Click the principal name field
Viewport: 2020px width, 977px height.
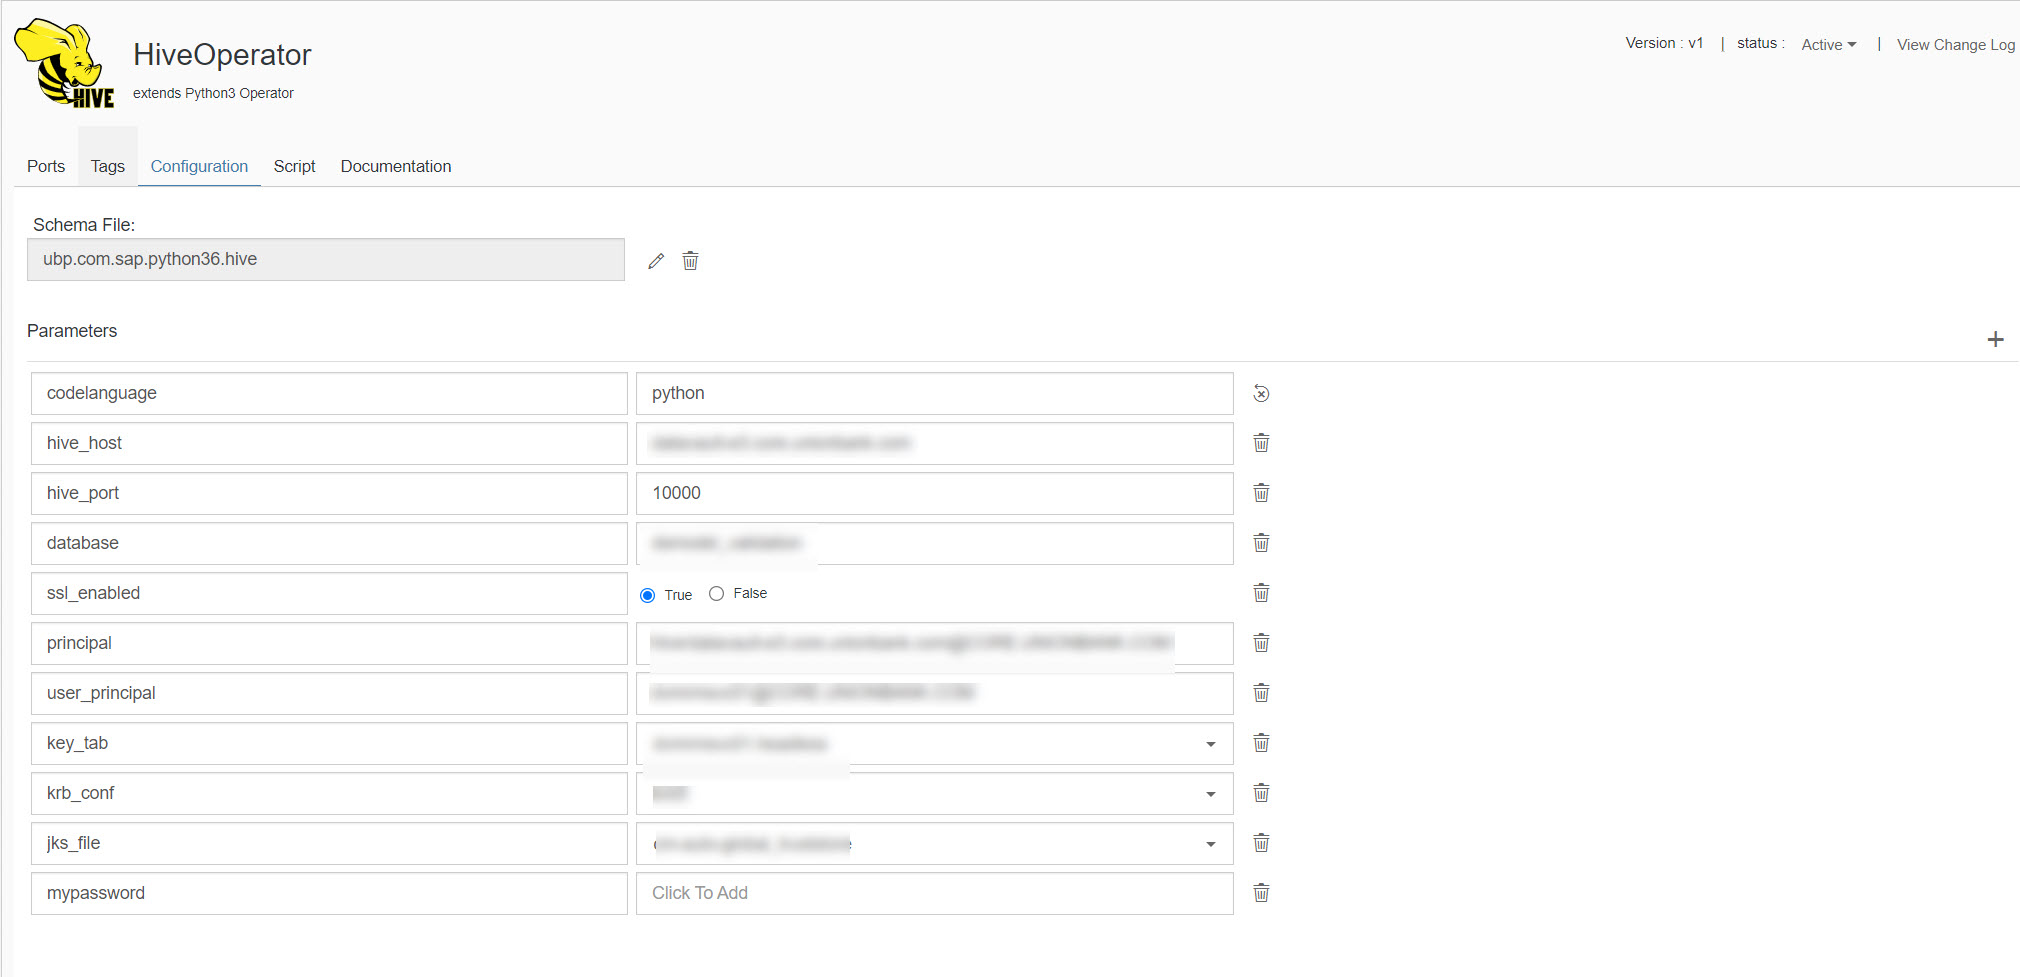pyautogui.click(x=329, y=643)
